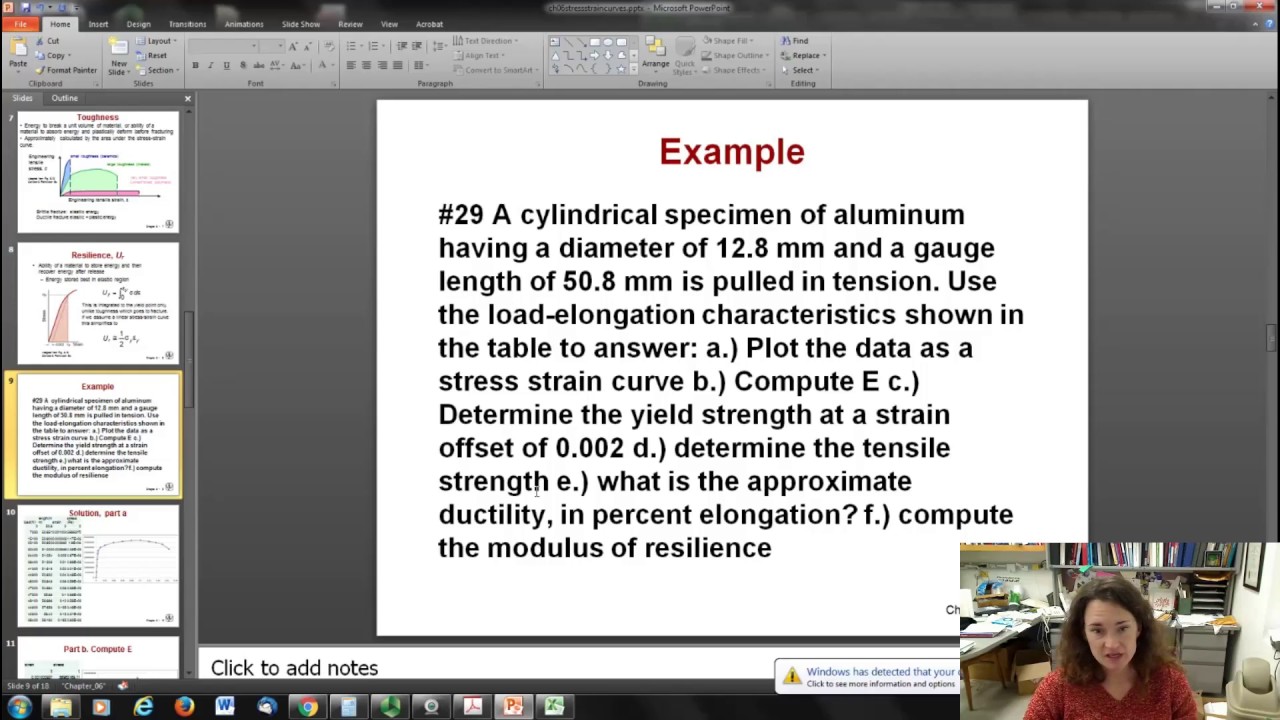Save the presentation from Quick Access Toolbar

point(26,7)
